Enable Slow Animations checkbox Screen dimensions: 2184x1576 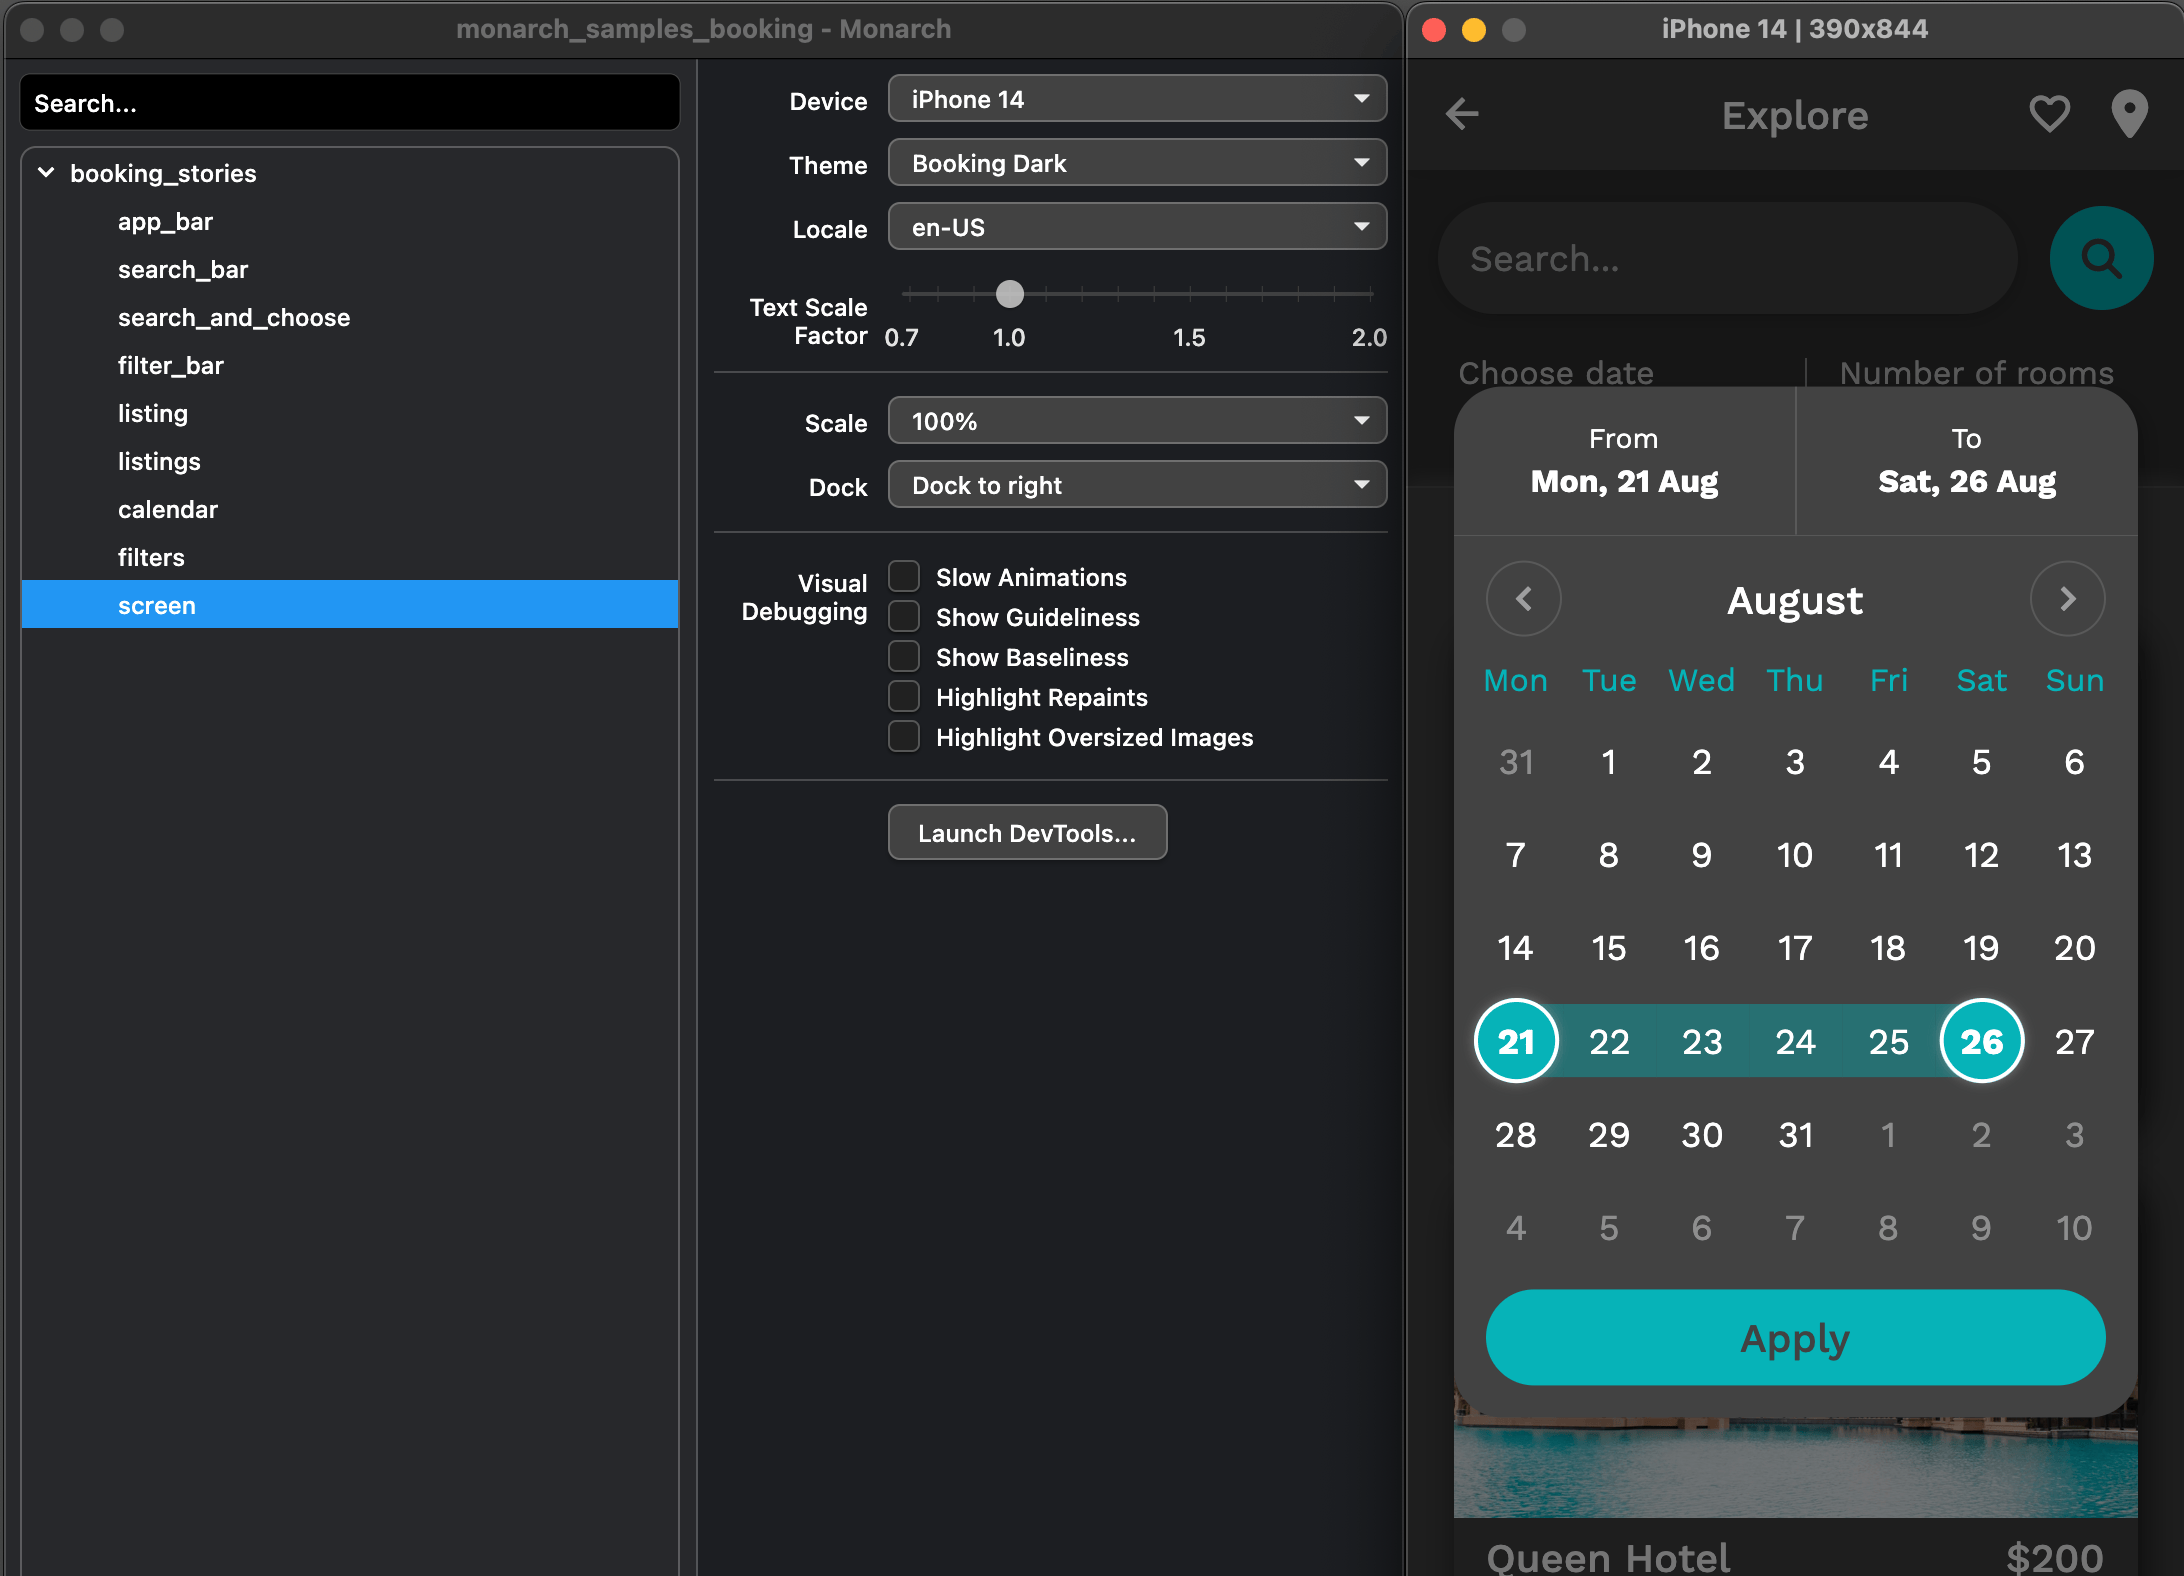coord(904,577)
